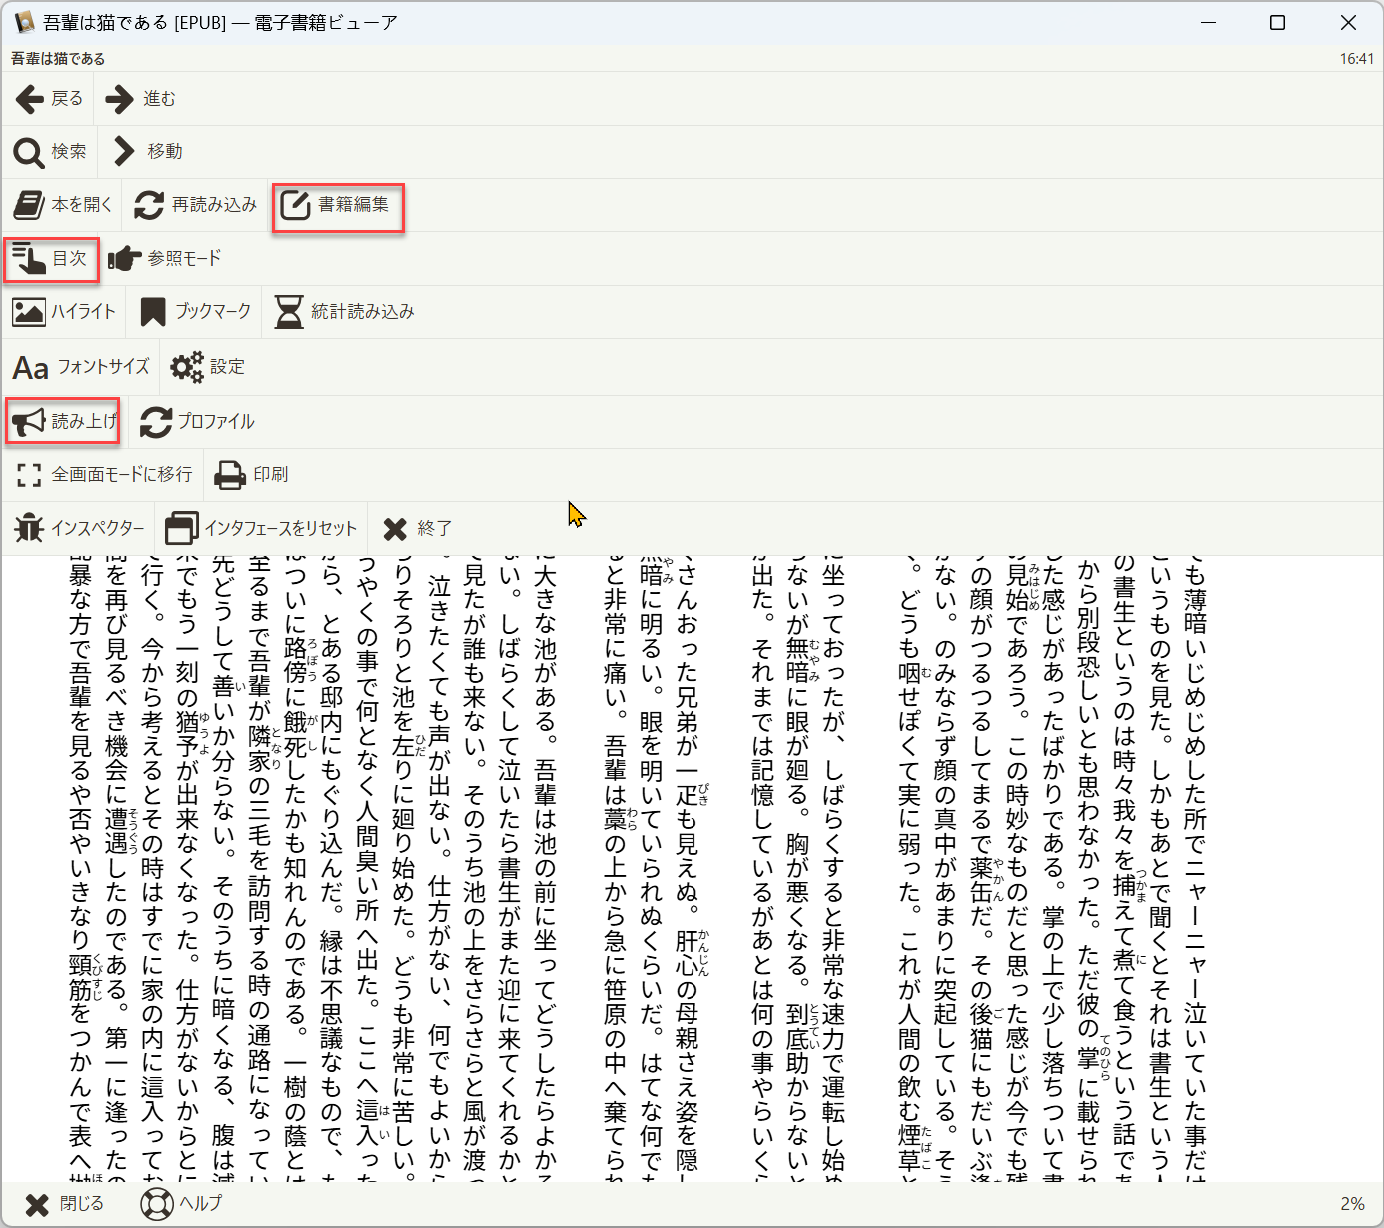The width and height of the screenshot is (1384, 1228).
Task: Print the book with 印刷
Action: [252, 474]
